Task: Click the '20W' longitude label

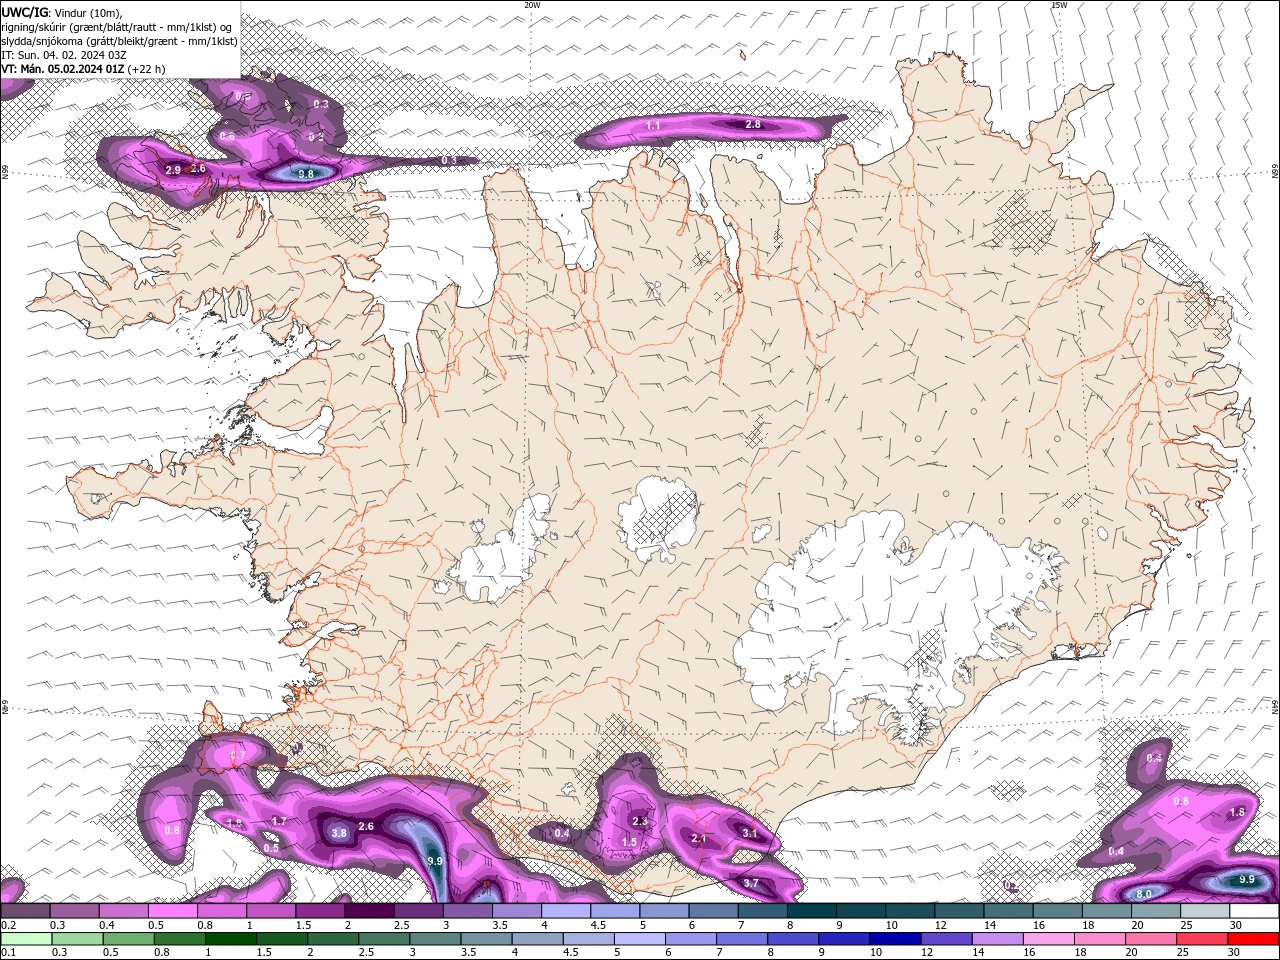Action: (532, 5)
